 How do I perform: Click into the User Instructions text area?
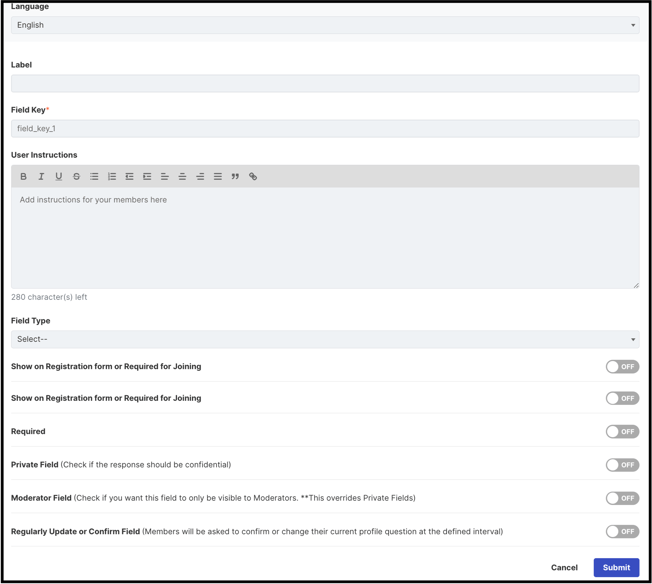325,238
